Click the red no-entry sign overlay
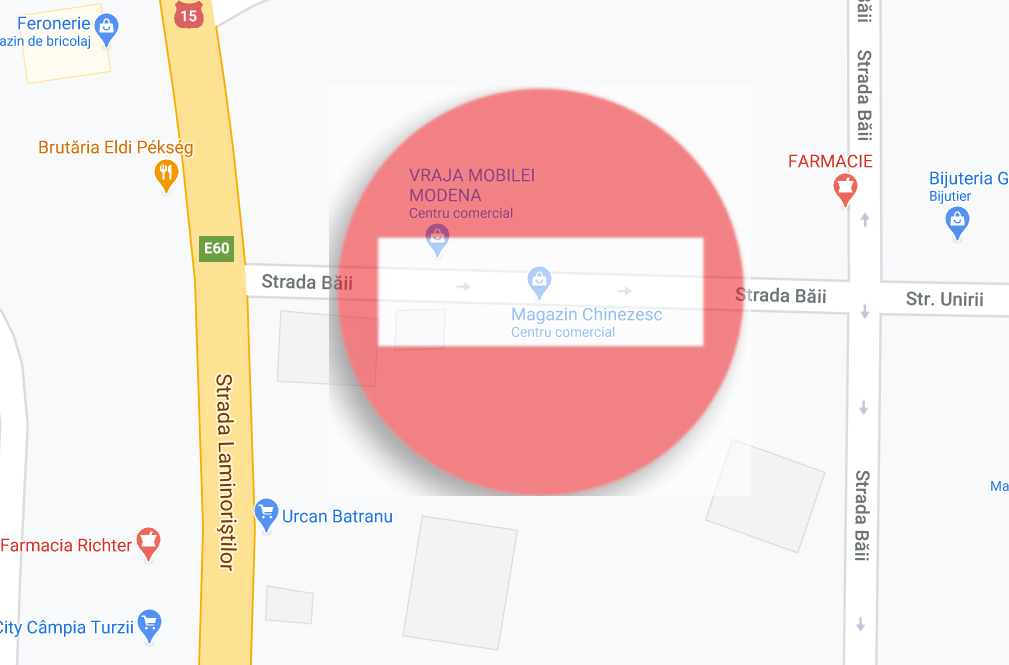Viewport: 1009px width, 665px height. point(541,292)
